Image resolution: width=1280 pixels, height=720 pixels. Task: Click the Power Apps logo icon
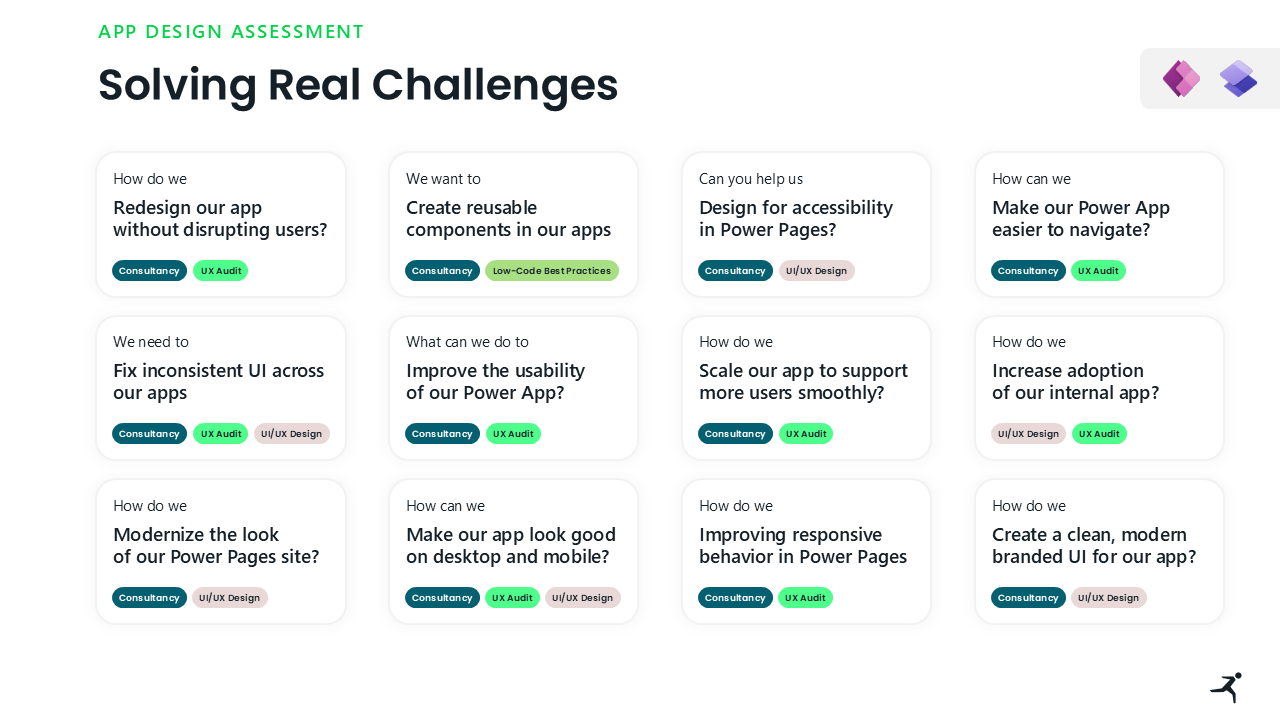tap(1181, 78)
